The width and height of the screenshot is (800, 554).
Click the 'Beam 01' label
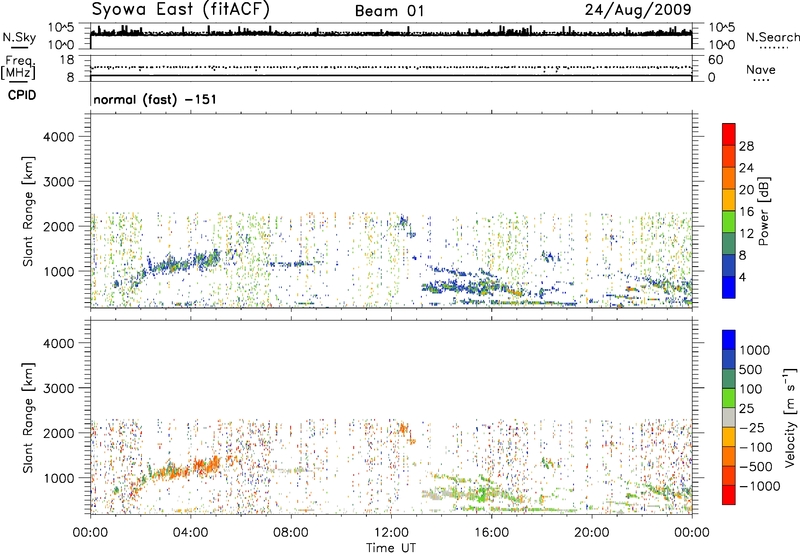390,11
